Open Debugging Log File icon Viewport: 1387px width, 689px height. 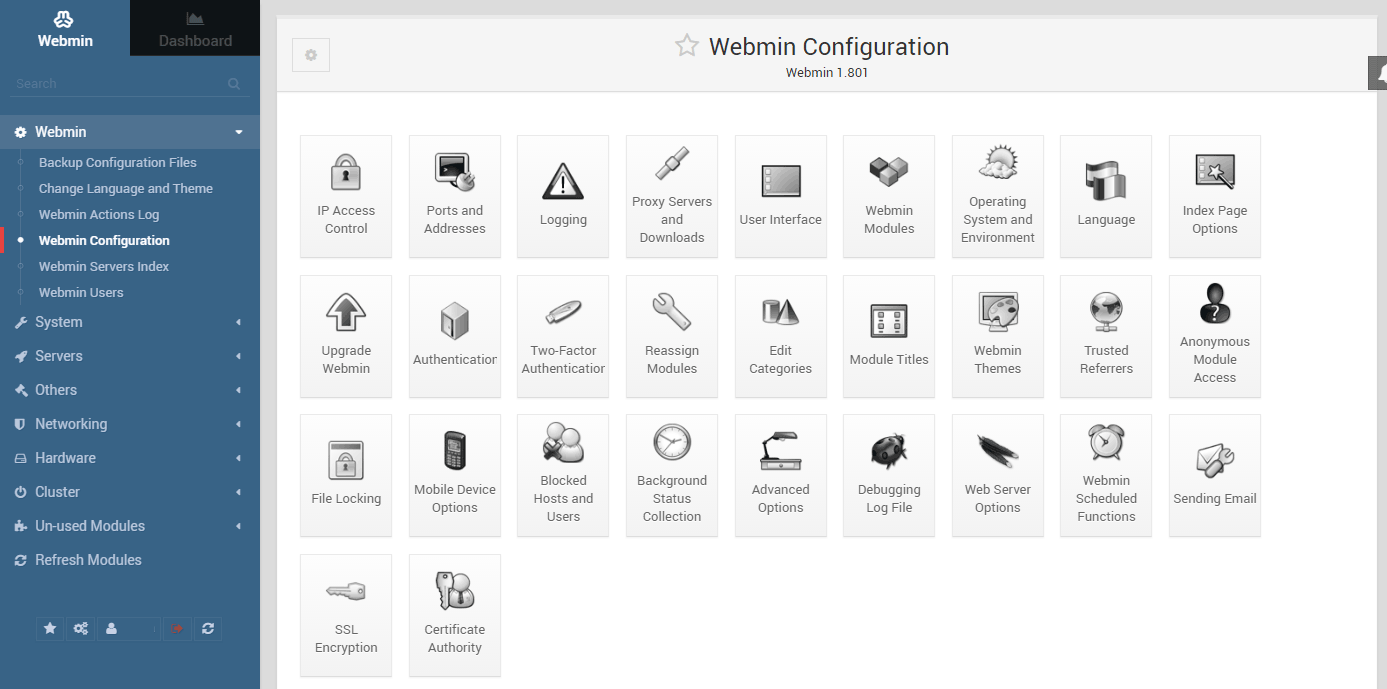click(889, 475)
